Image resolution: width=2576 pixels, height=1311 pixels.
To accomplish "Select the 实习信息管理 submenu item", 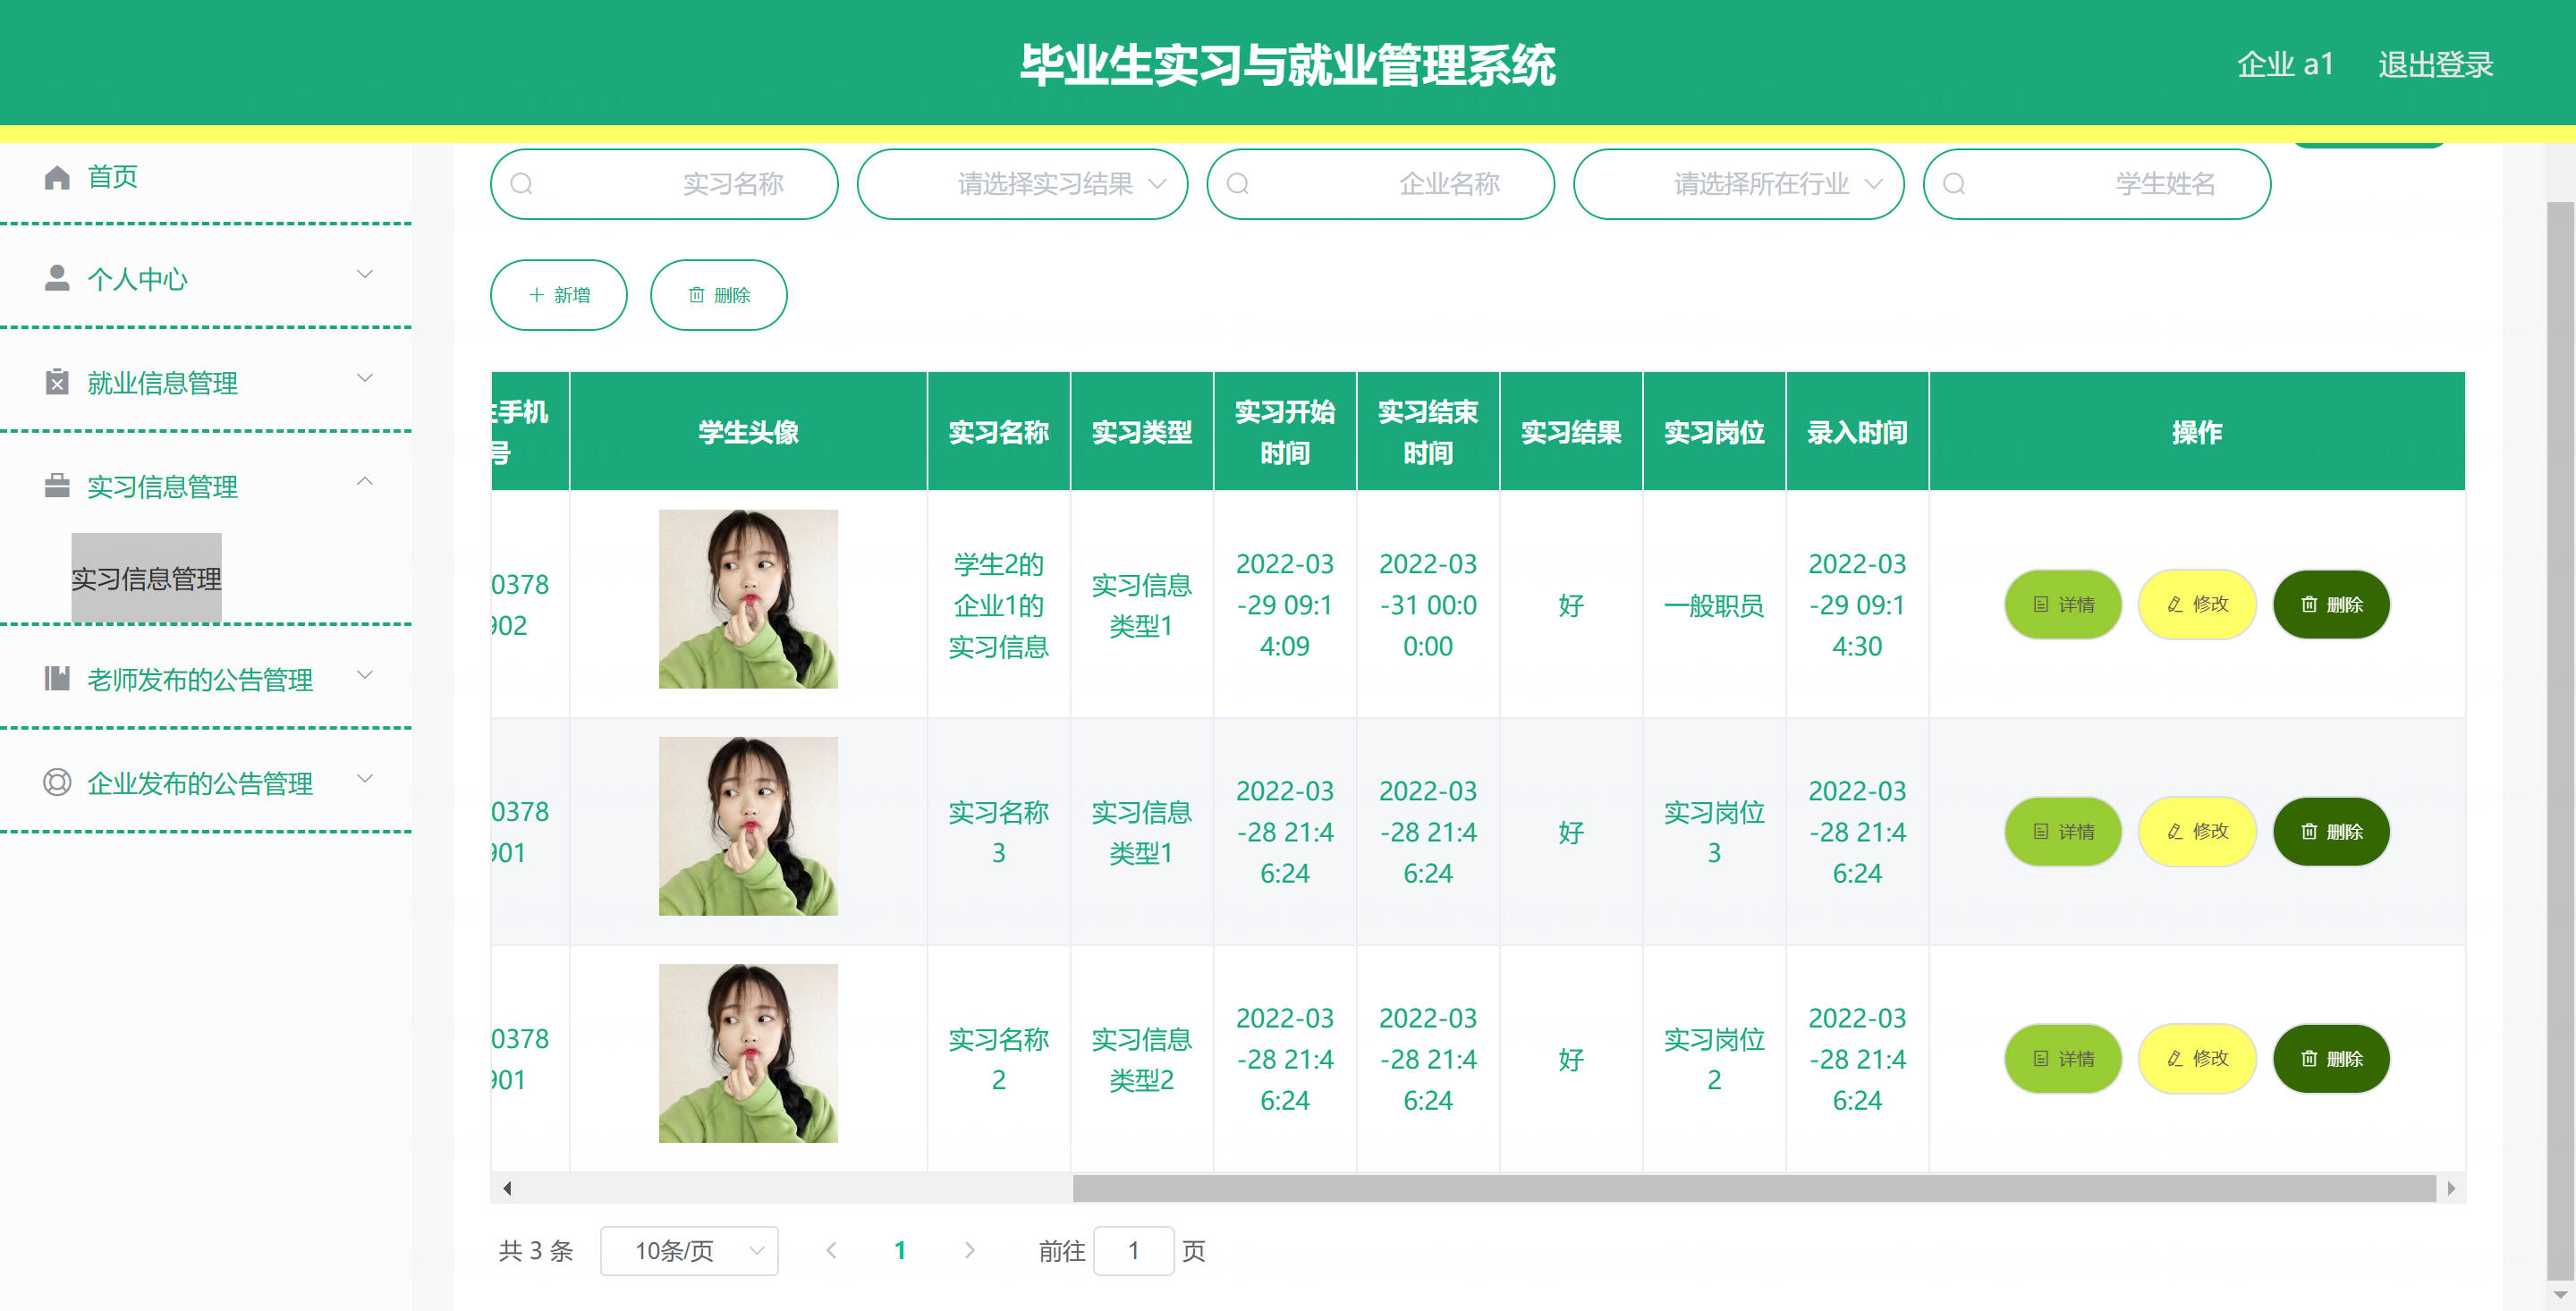I will point(146,578).
